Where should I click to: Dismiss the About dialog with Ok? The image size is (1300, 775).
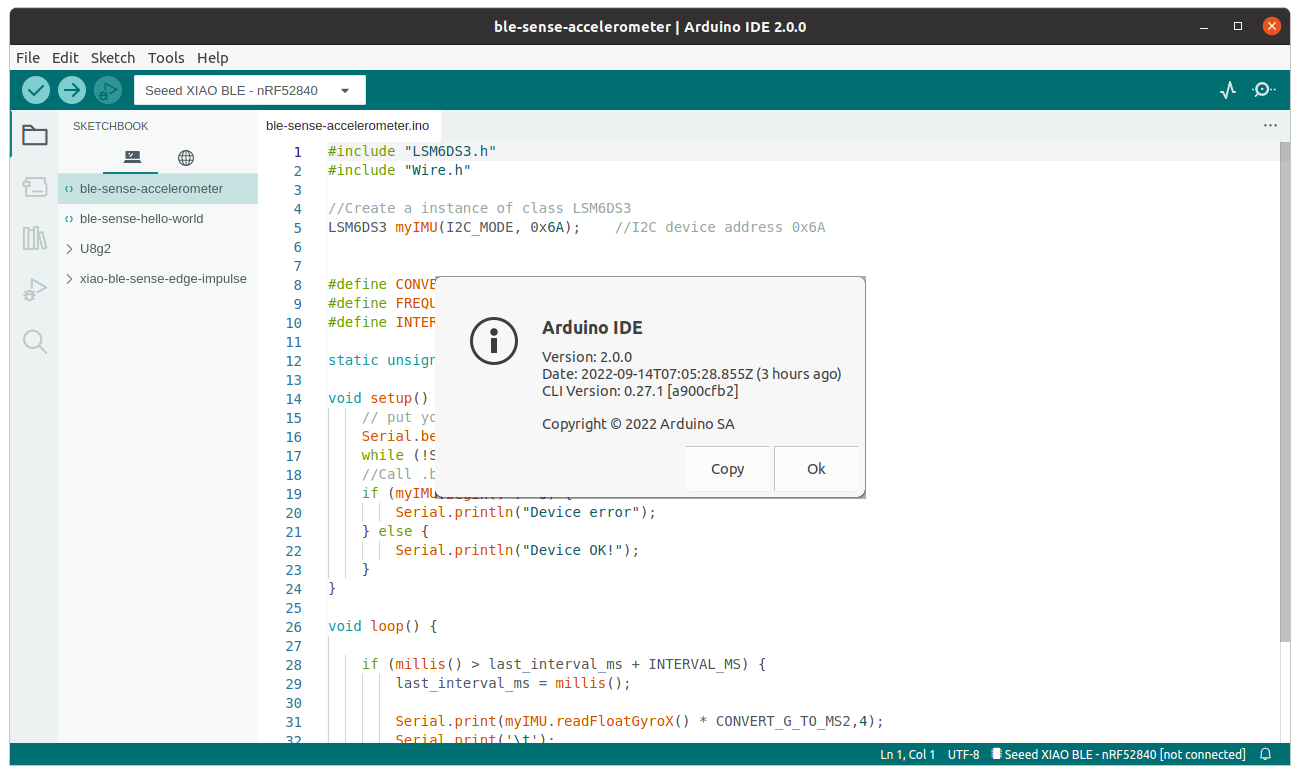click(x=816, y=468)
